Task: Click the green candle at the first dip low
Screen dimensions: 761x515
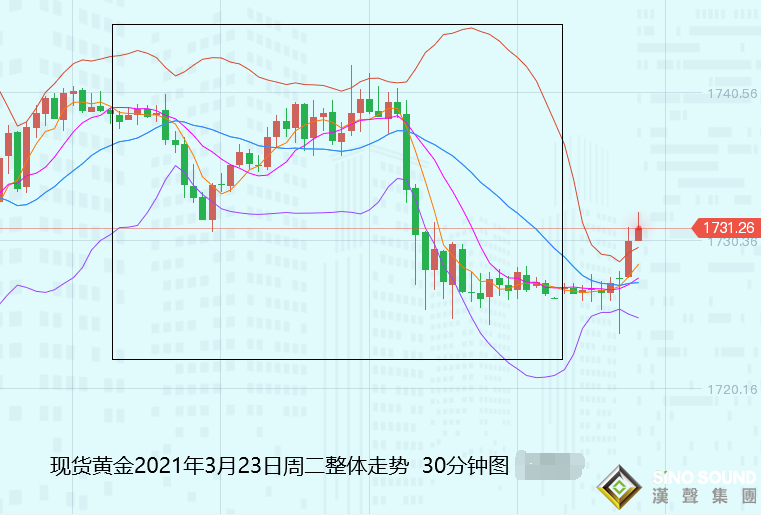Action: click(203, 208)
